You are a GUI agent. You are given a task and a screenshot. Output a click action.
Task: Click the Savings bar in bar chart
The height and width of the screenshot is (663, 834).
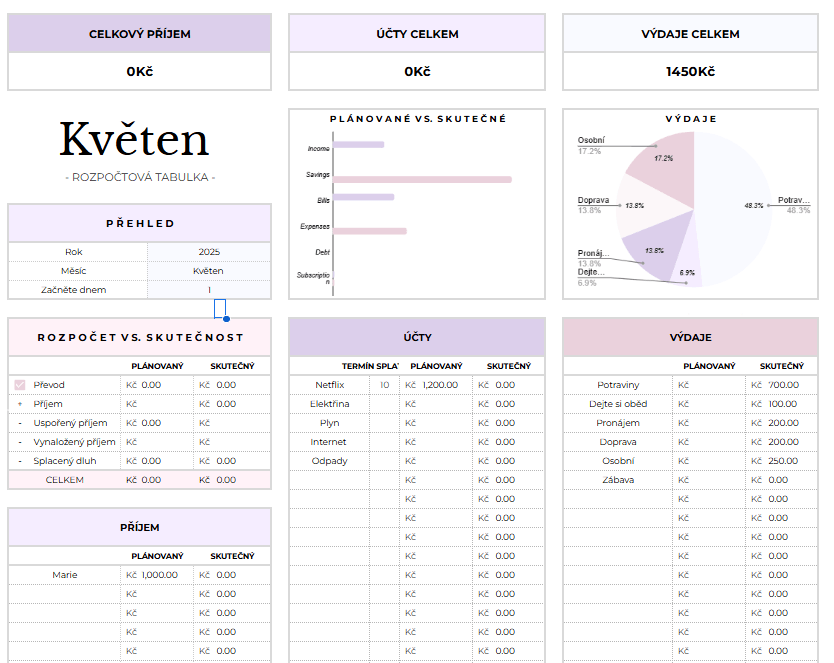click(x=421, y=180)
